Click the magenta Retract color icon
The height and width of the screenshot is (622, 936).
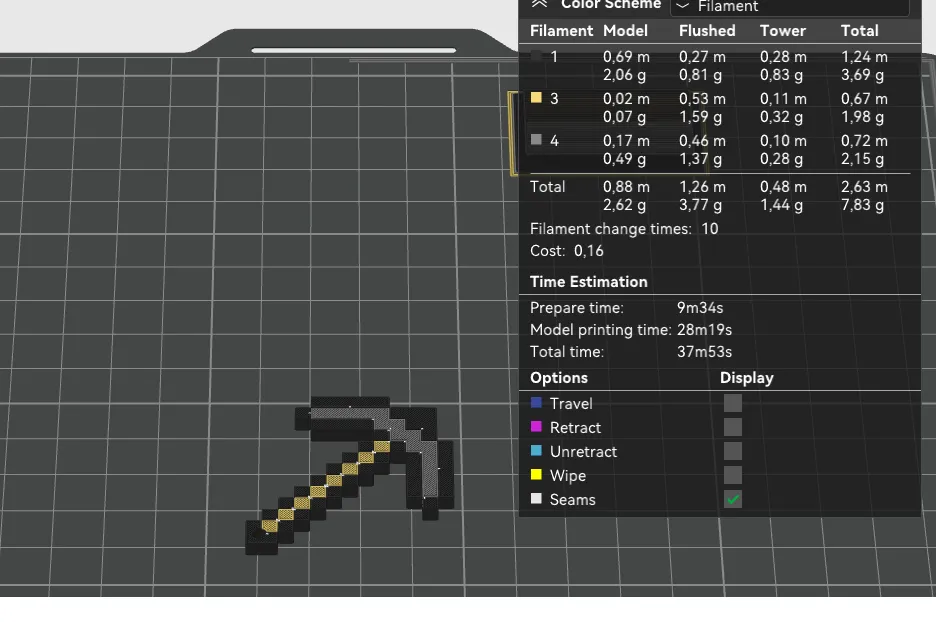pyautogui.click(x=536, y=427)
